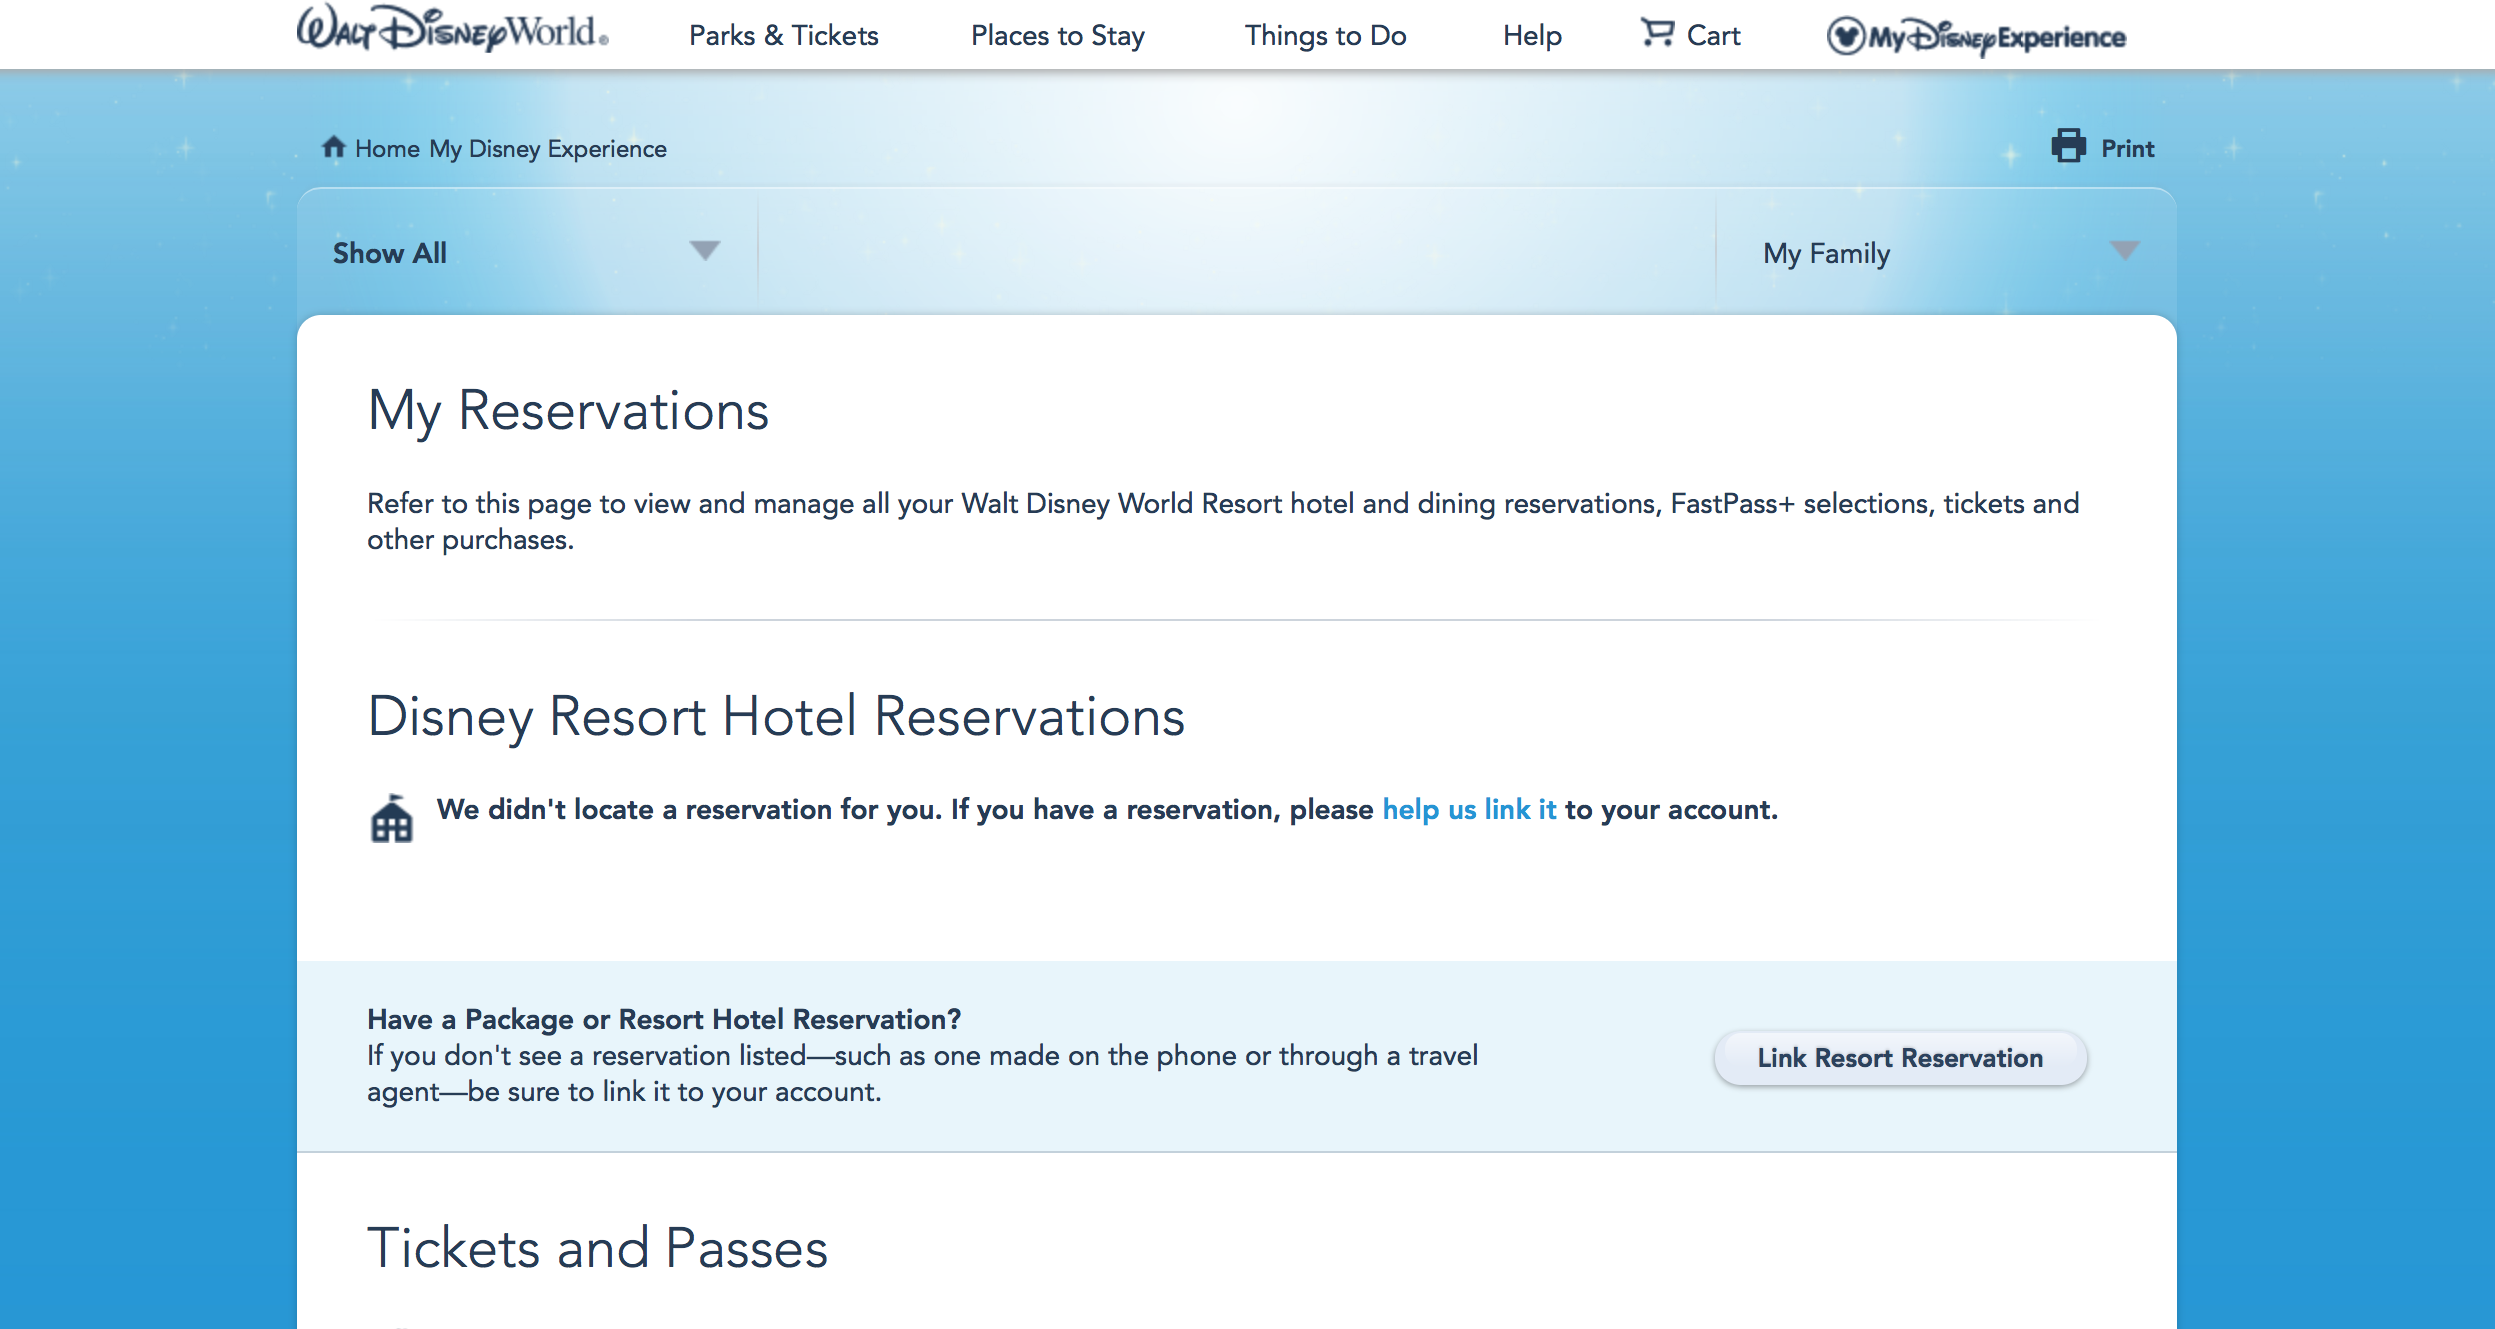Image resolution: width=2495 pixels, height=1329 pixels.
Task: Click the Link Resort Reservation button
Action: [1900, 1057]
